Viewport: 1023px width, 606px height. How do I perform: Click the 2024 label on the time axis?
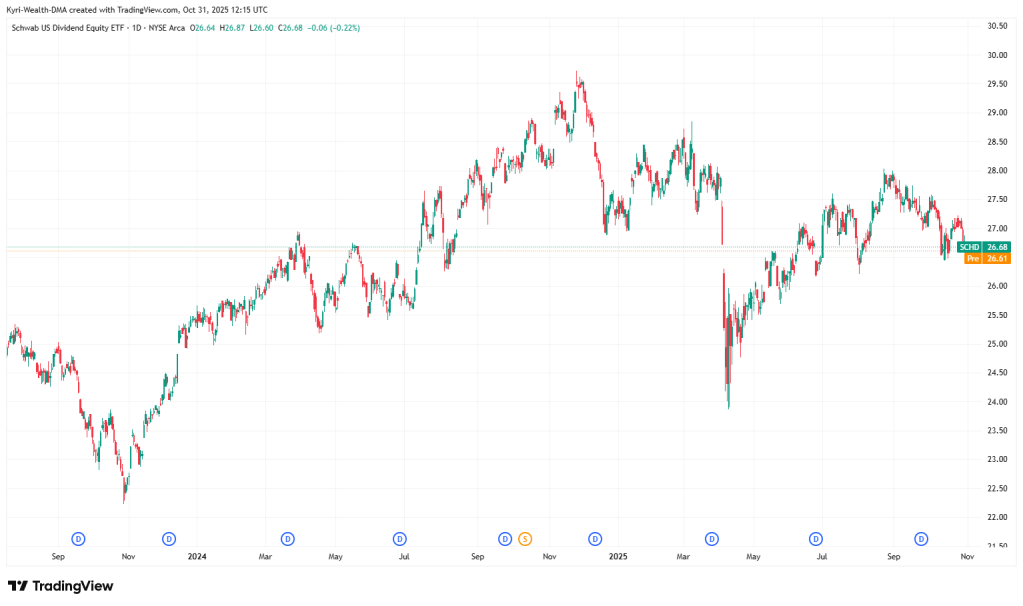(x=197, y=555)
